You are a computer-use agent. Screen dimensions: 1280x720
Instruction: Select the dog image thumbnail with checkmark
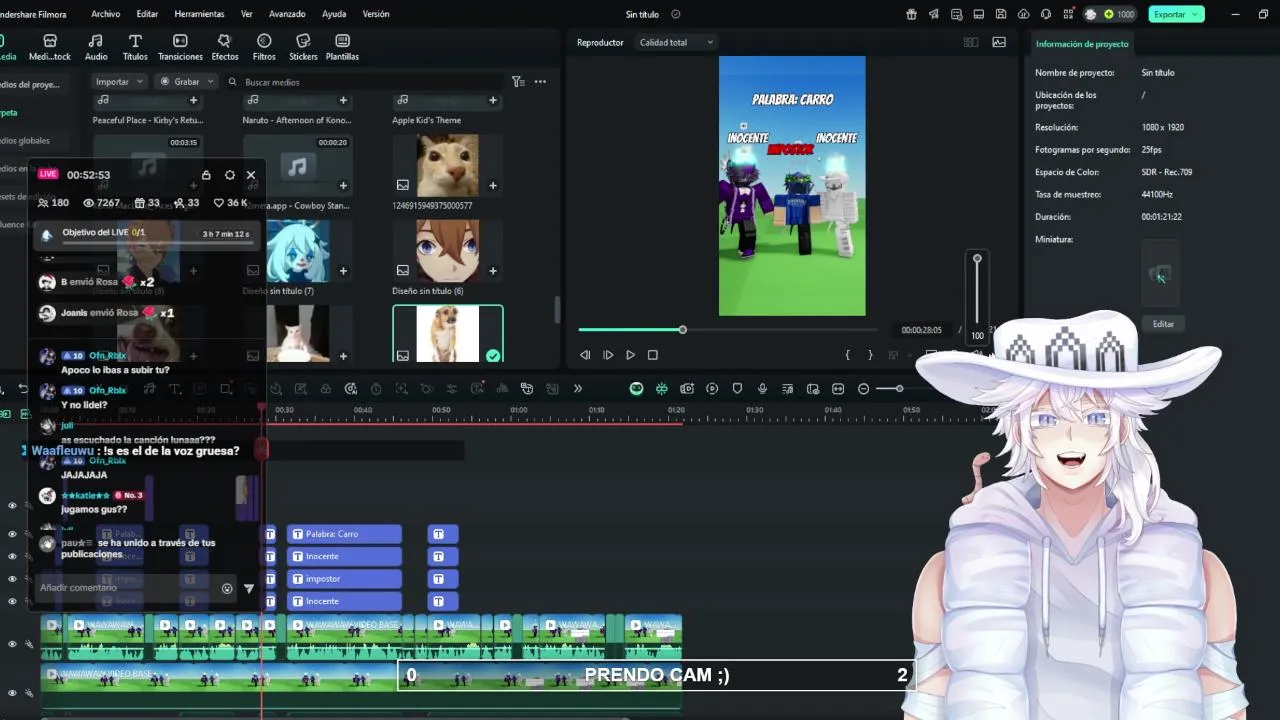coord(448,334)
